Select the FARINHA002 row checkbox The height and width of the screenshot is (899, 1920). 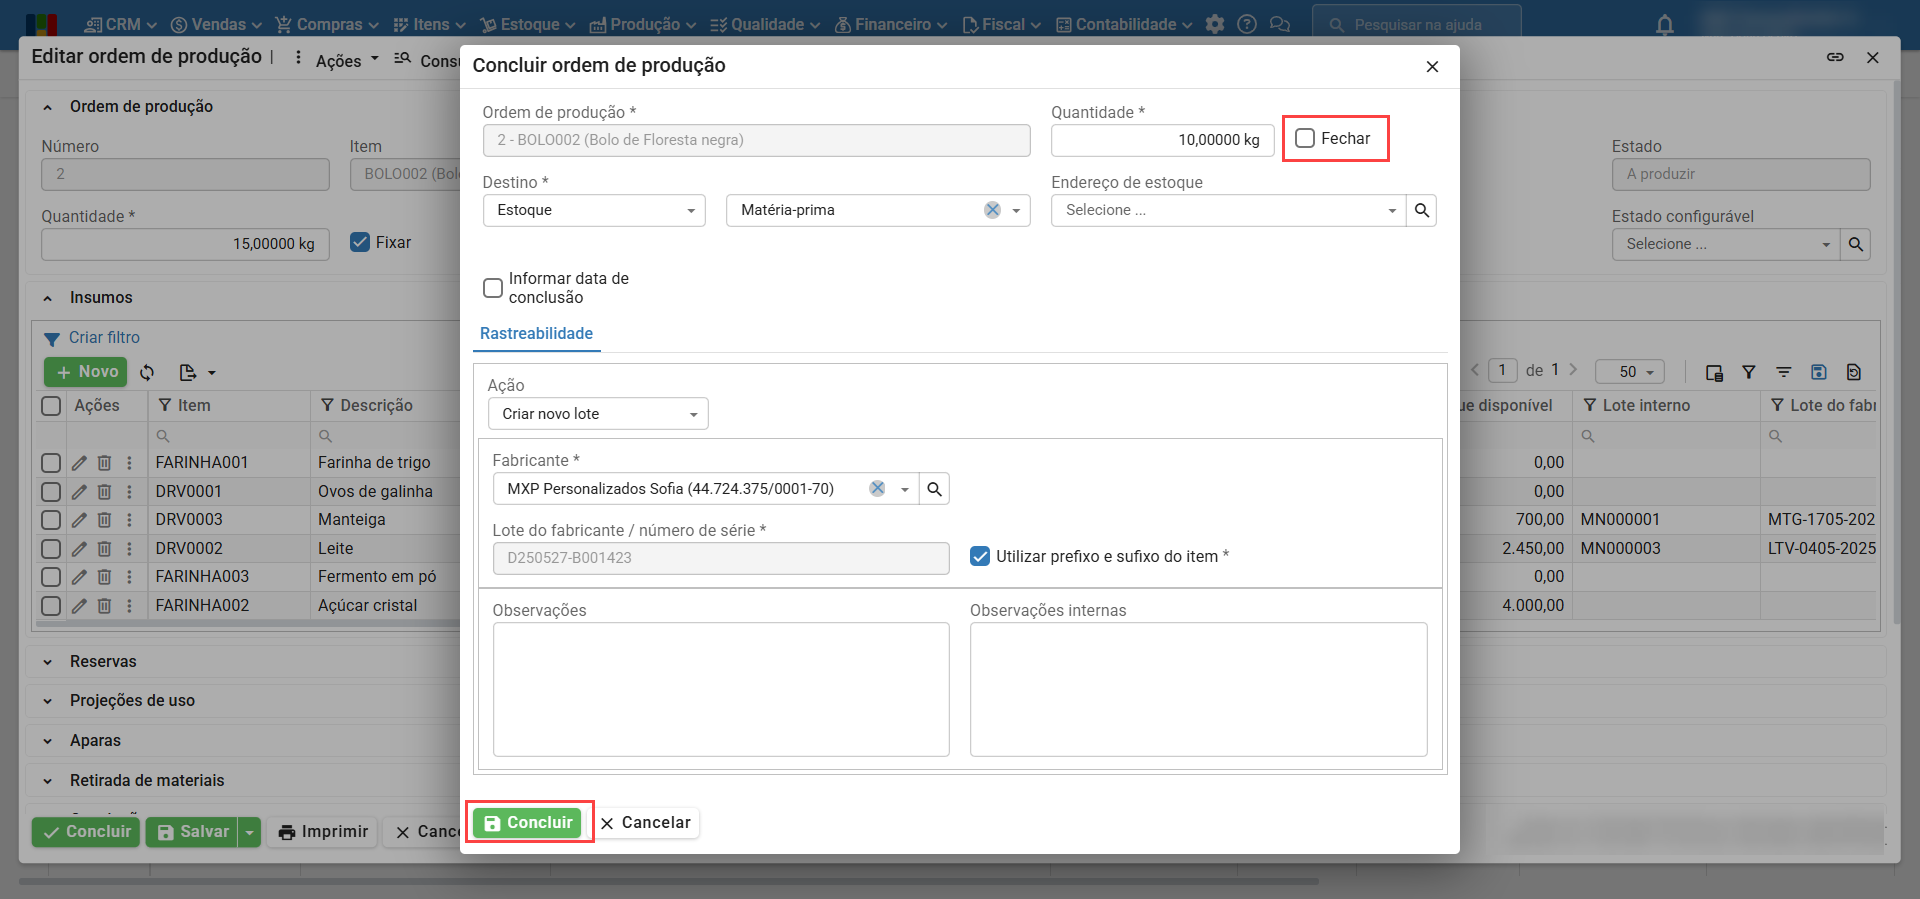pyautogui.click(x=51, y=606)
